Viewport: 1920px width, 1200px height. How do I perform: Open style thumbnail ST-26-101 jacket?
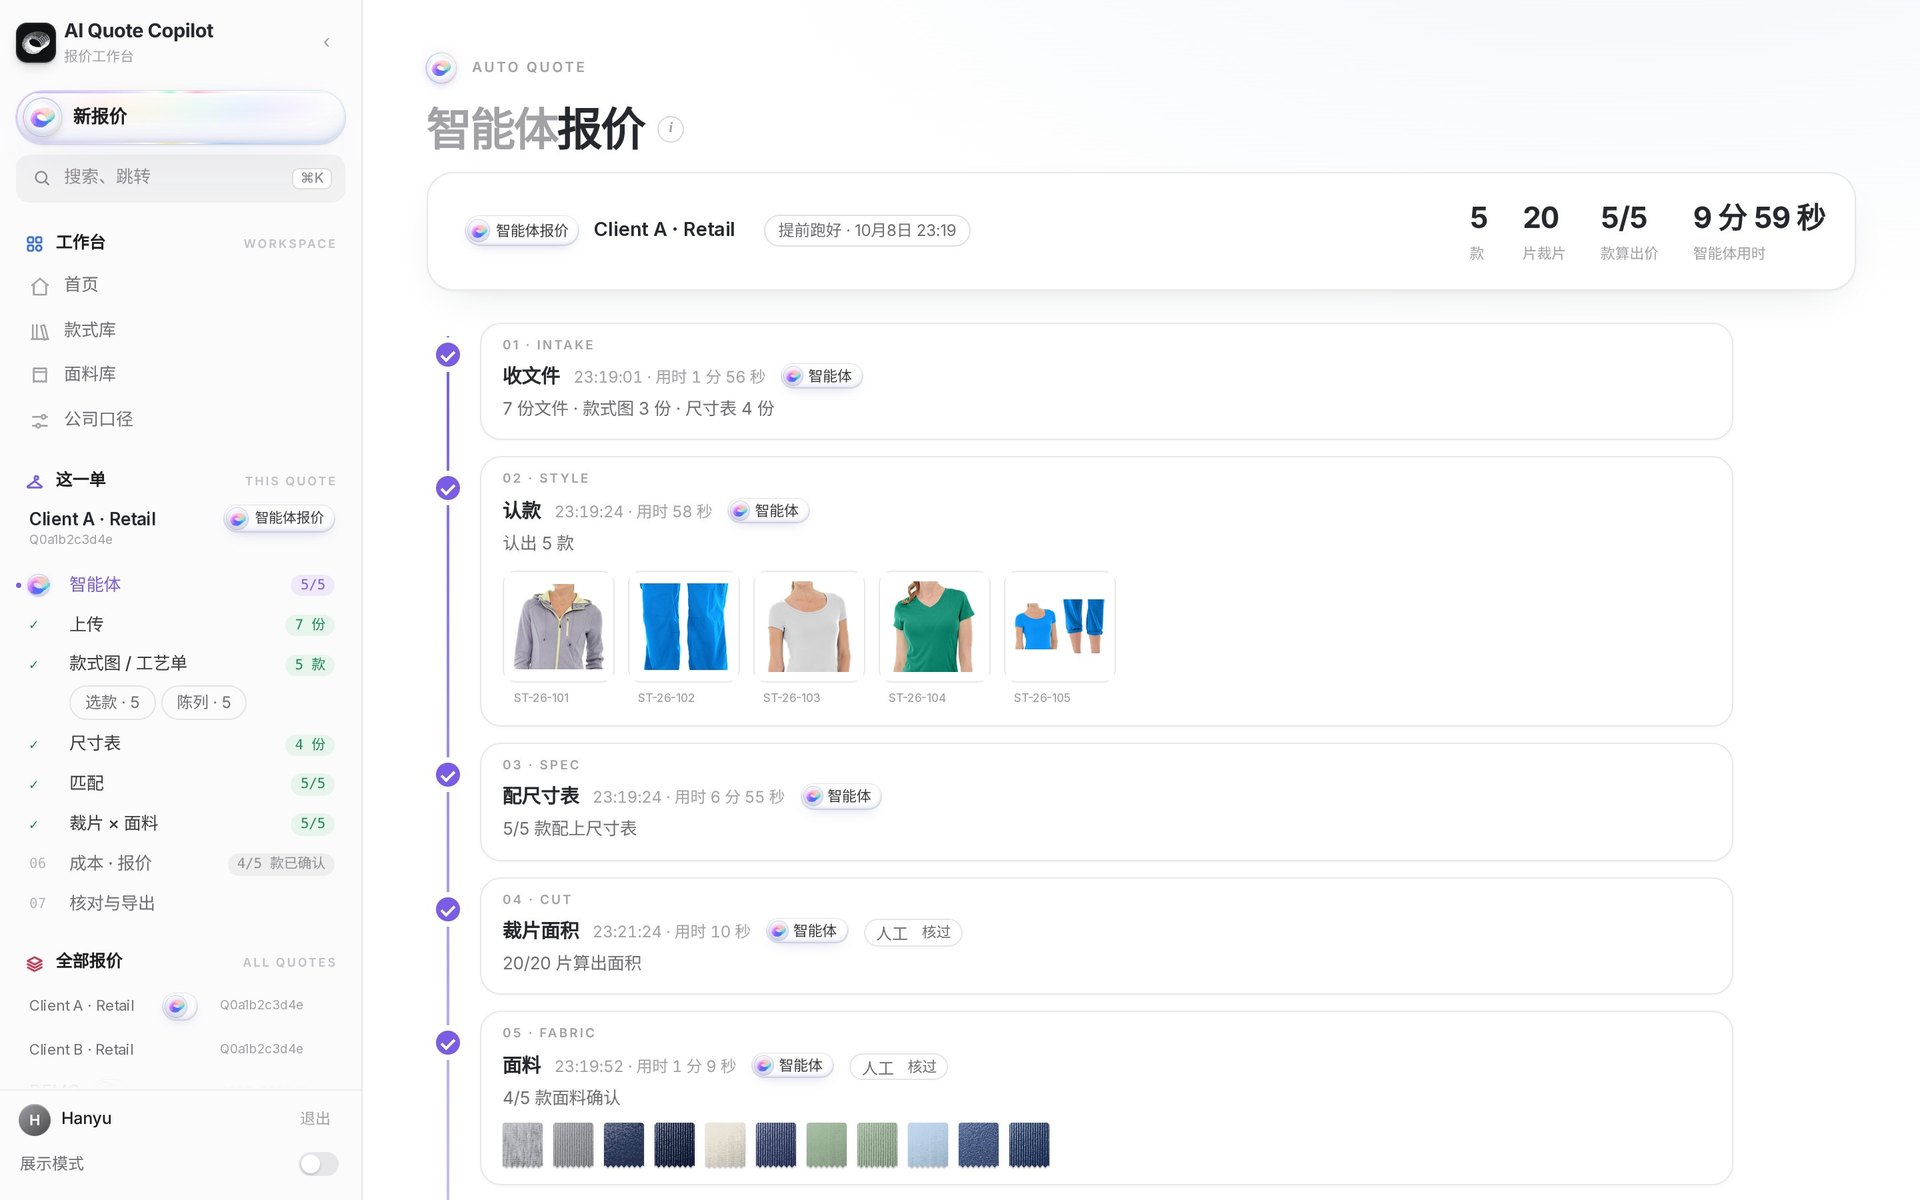point(559,627)
